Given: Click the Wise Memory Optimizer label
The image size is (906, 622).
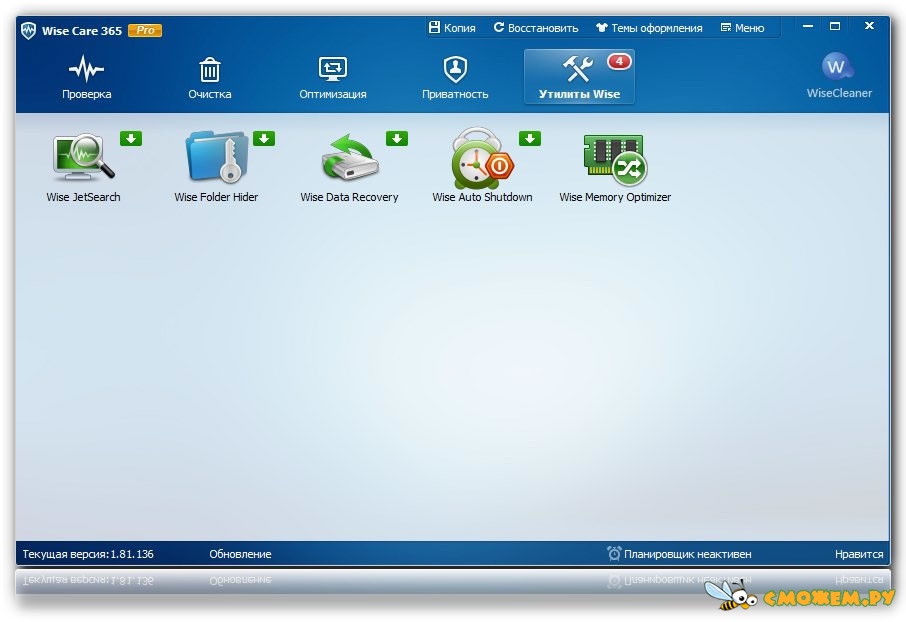Looking at the screenshot, I should click(x=615, y=197).
